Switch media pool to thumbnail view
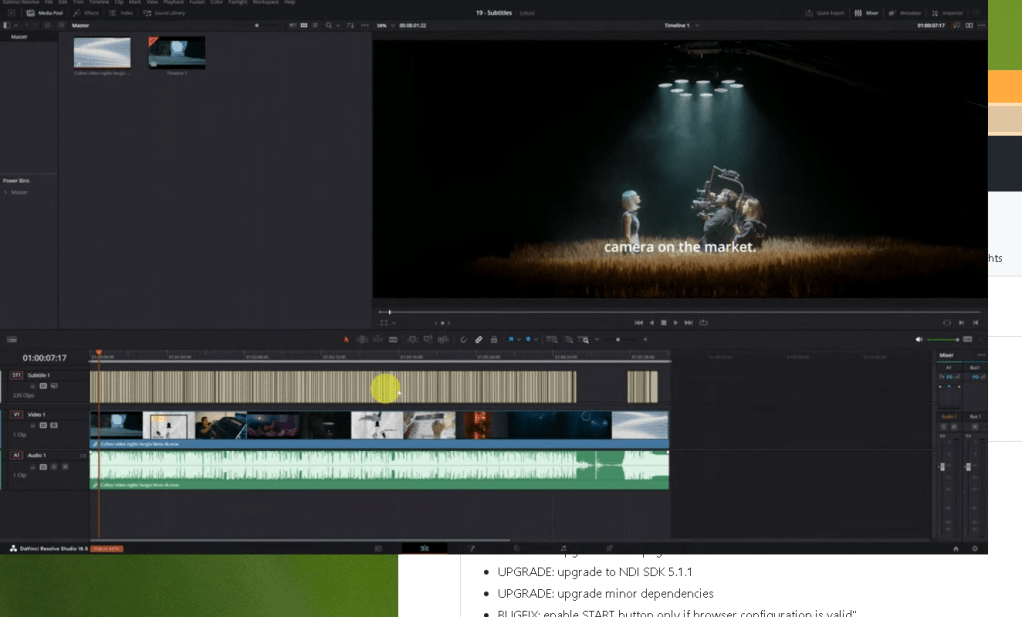The image size is (1022, 617). 304,25
